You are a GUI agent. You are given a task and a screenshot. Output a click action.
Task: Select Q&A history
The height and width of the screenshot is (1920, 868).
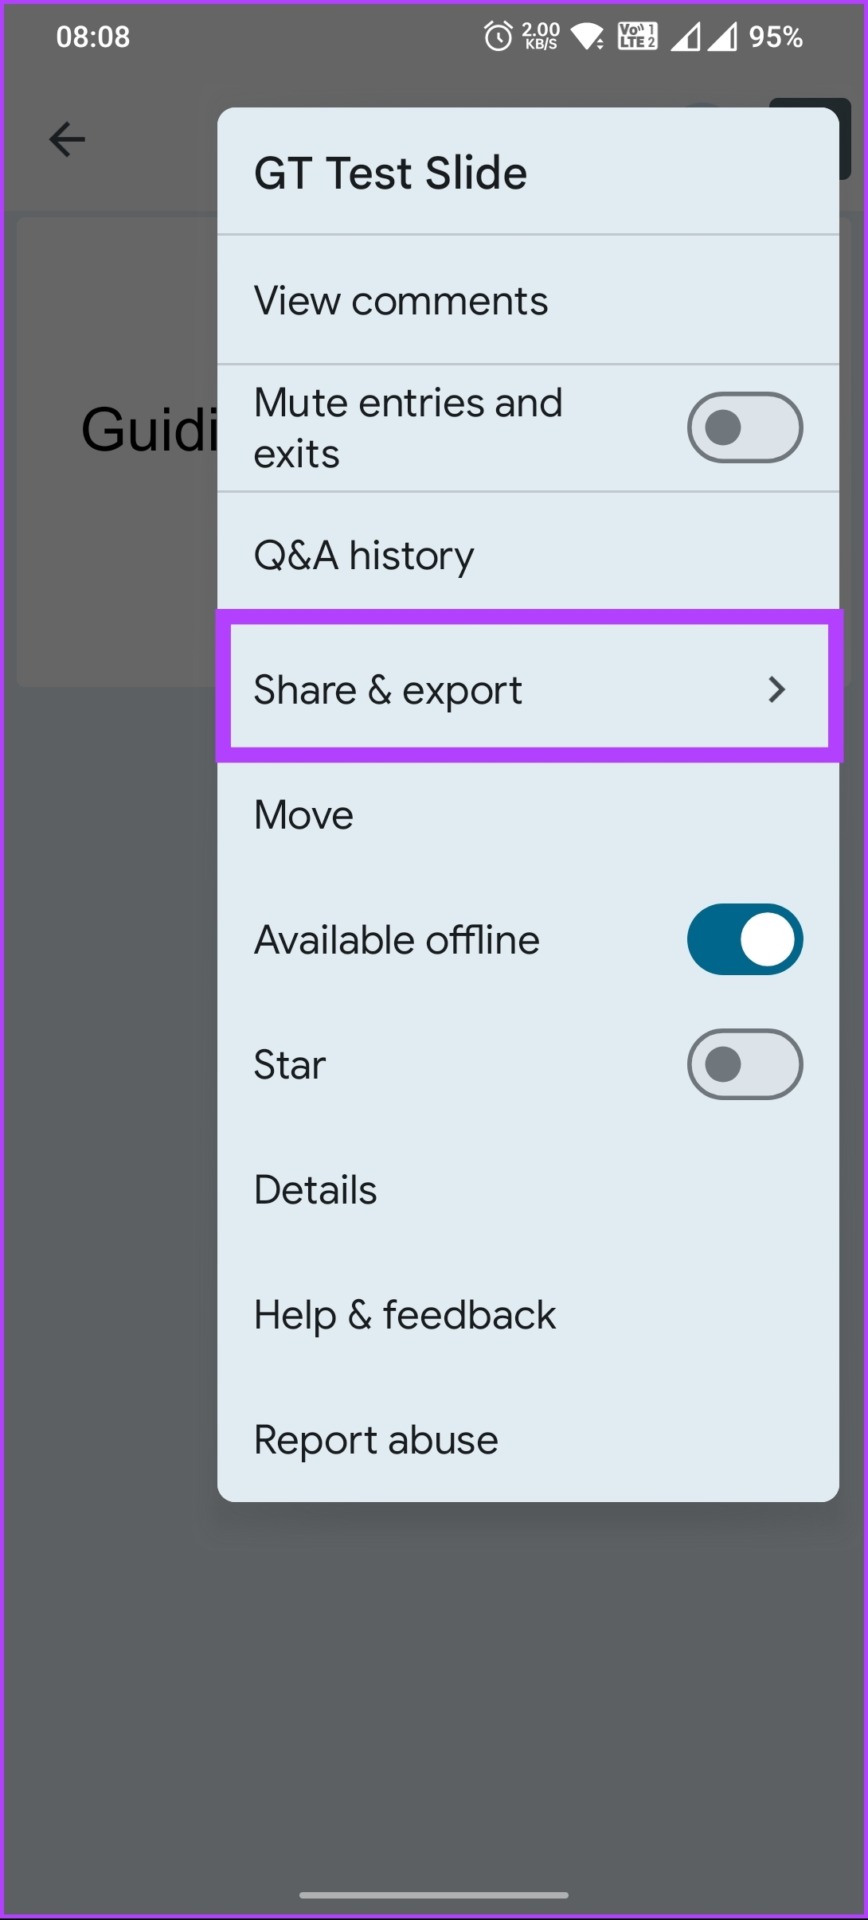528,555
